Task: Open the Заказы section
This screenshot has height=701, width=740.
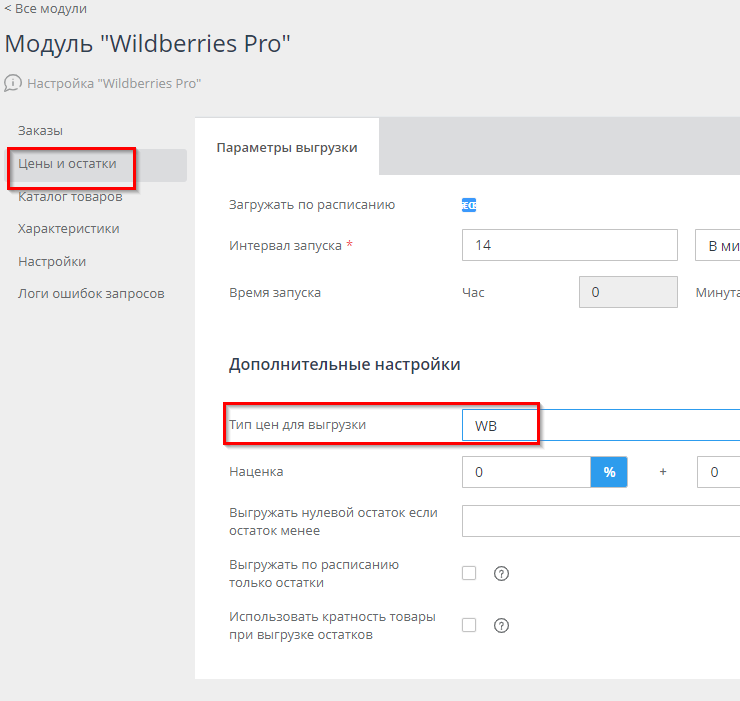Action: click(41, 131)
